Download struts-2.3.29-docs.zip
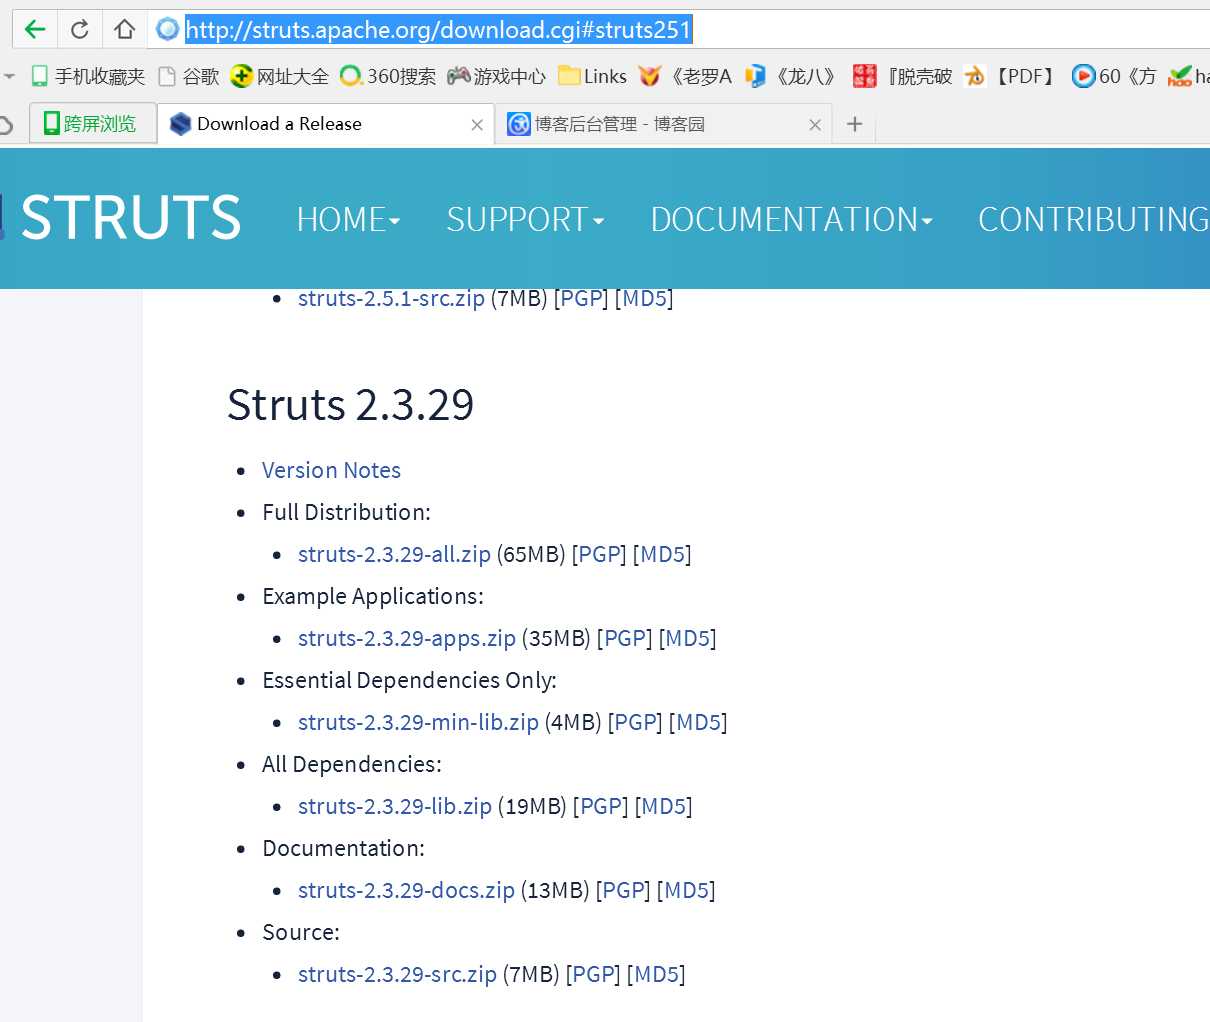The width and height of the screenshot is (1210, 1022). click(x=406, y=890)
